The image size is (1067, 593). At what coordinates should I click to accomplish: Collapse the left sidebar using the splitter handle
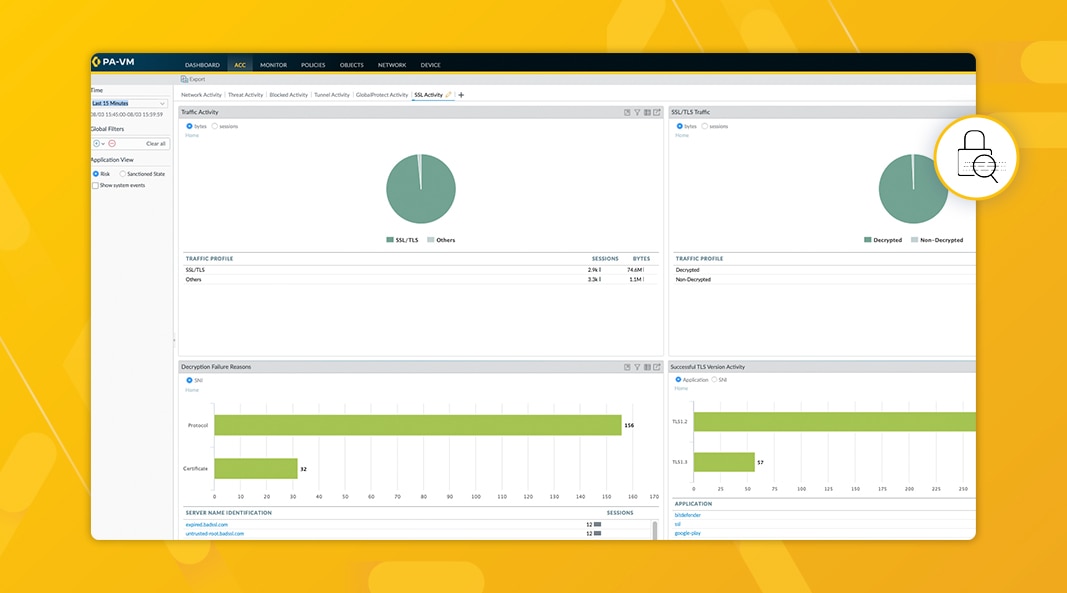(x=174, y=340)
